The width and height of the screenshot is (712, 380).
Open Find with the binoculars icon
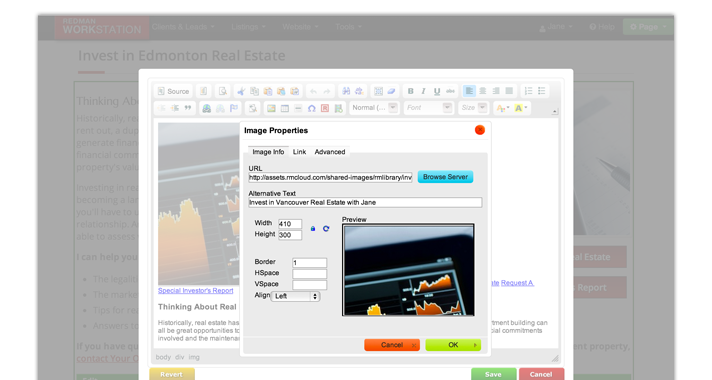(x=346, y=91)
